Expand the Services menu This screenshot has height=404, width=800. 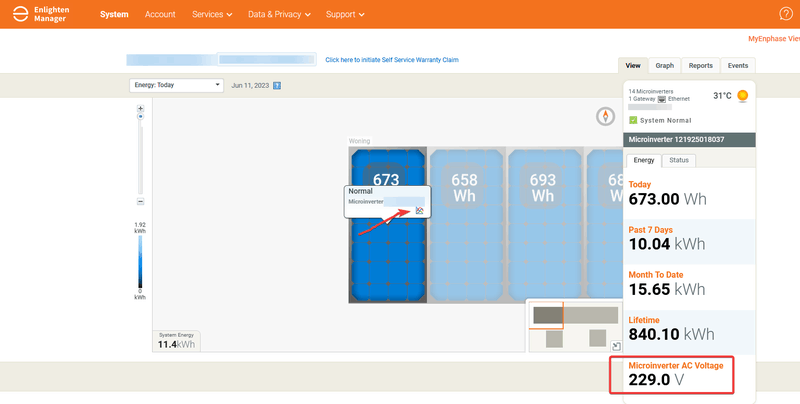coord(212,14)
